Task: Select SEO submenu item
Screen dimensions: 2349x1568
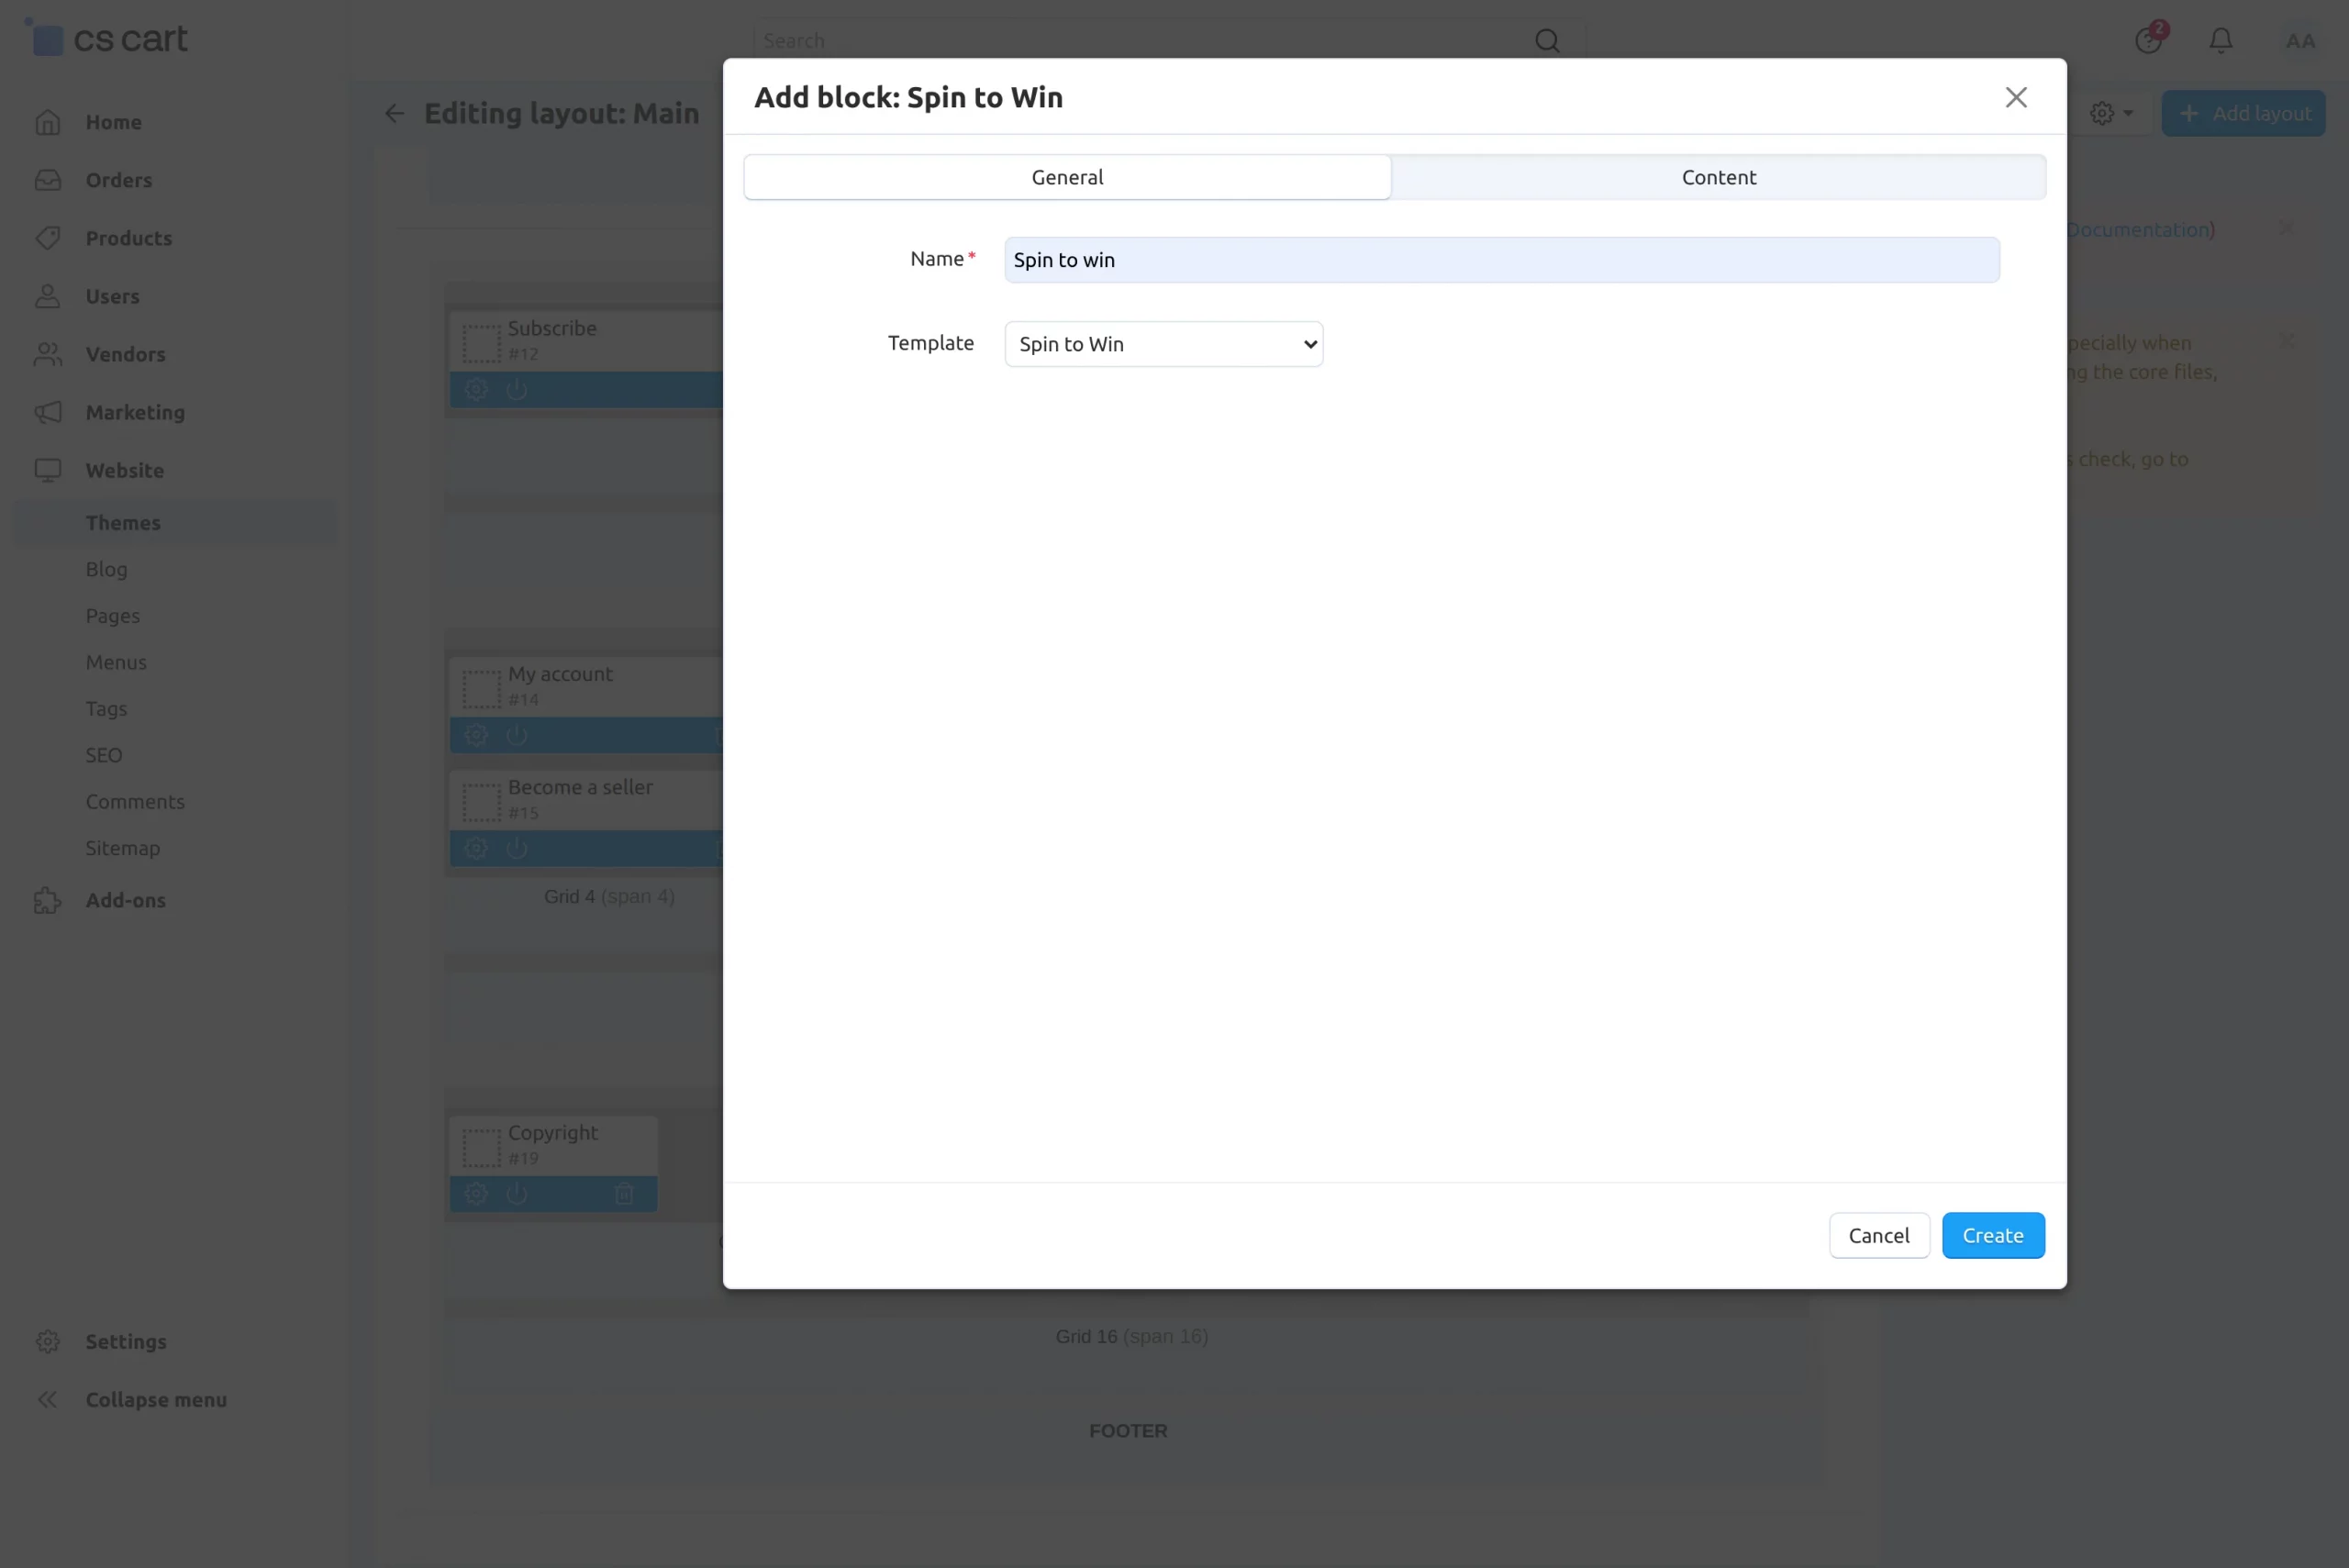Action: (103, 755)
